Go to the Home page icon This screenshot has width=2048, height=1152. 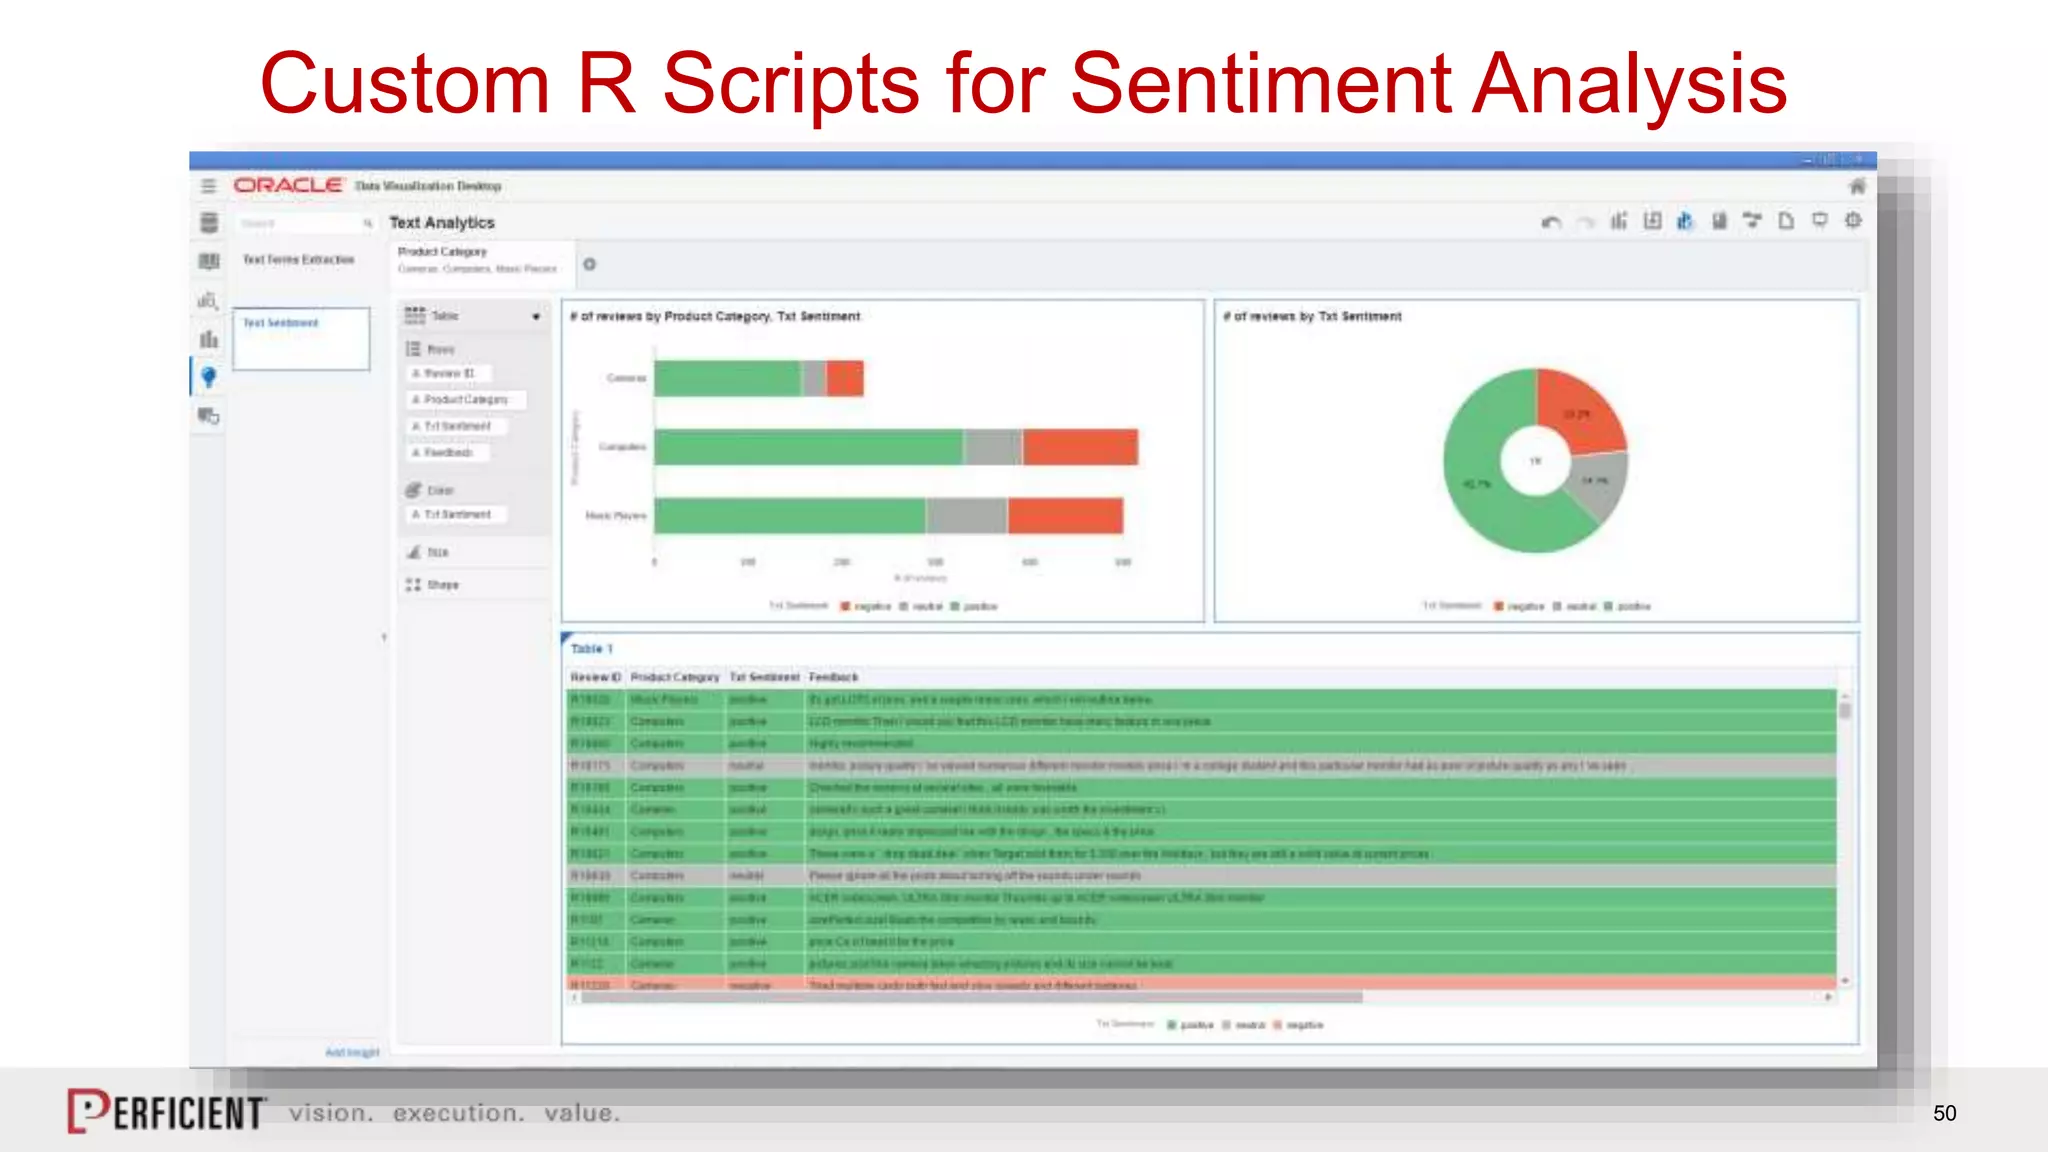click(1857, 186)
